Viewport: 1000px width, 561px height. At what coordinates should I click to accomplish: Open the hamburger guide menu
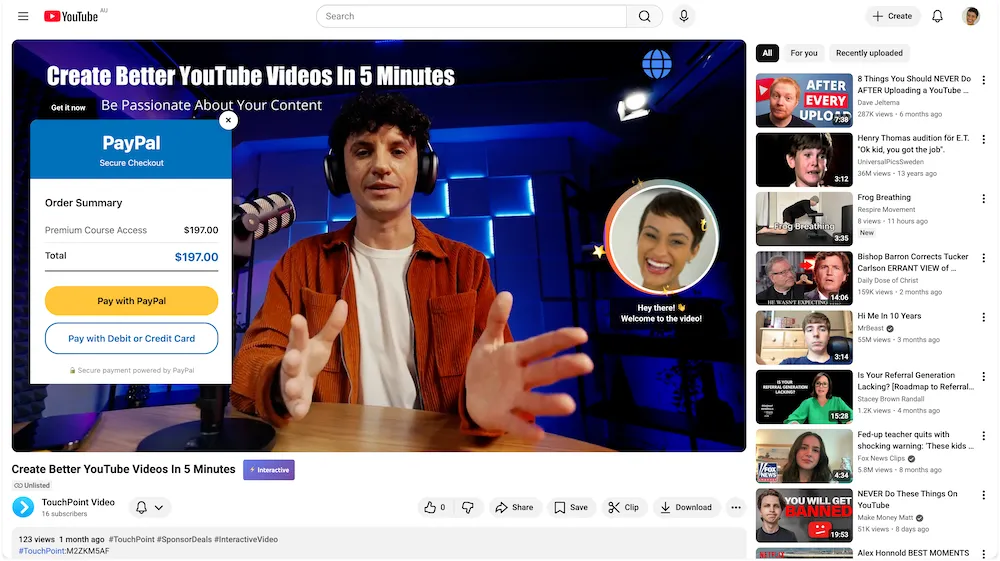tap(23, 16)
